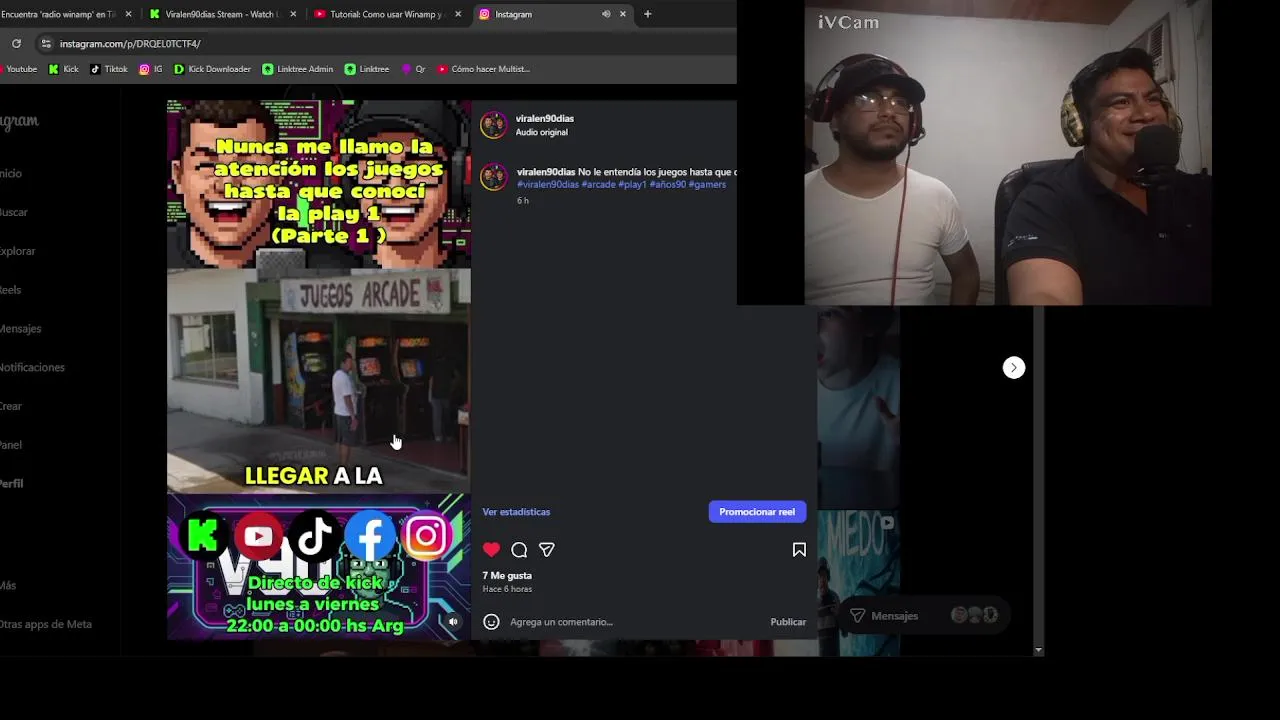The width and height of the screenshot is (1280, 720).
Task: Open a new browser tab
Action: click(647, 14)
